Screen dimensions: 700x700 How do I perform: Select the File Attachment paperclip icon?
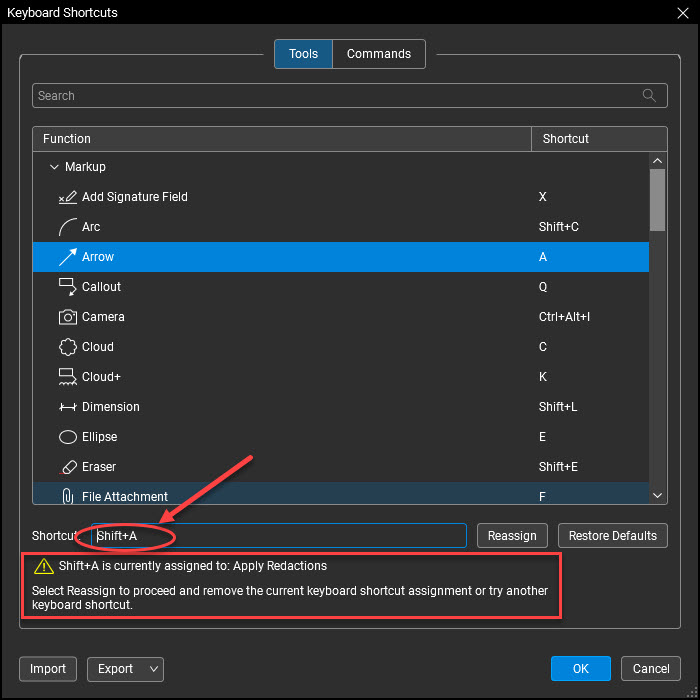[x=68, y=496]
